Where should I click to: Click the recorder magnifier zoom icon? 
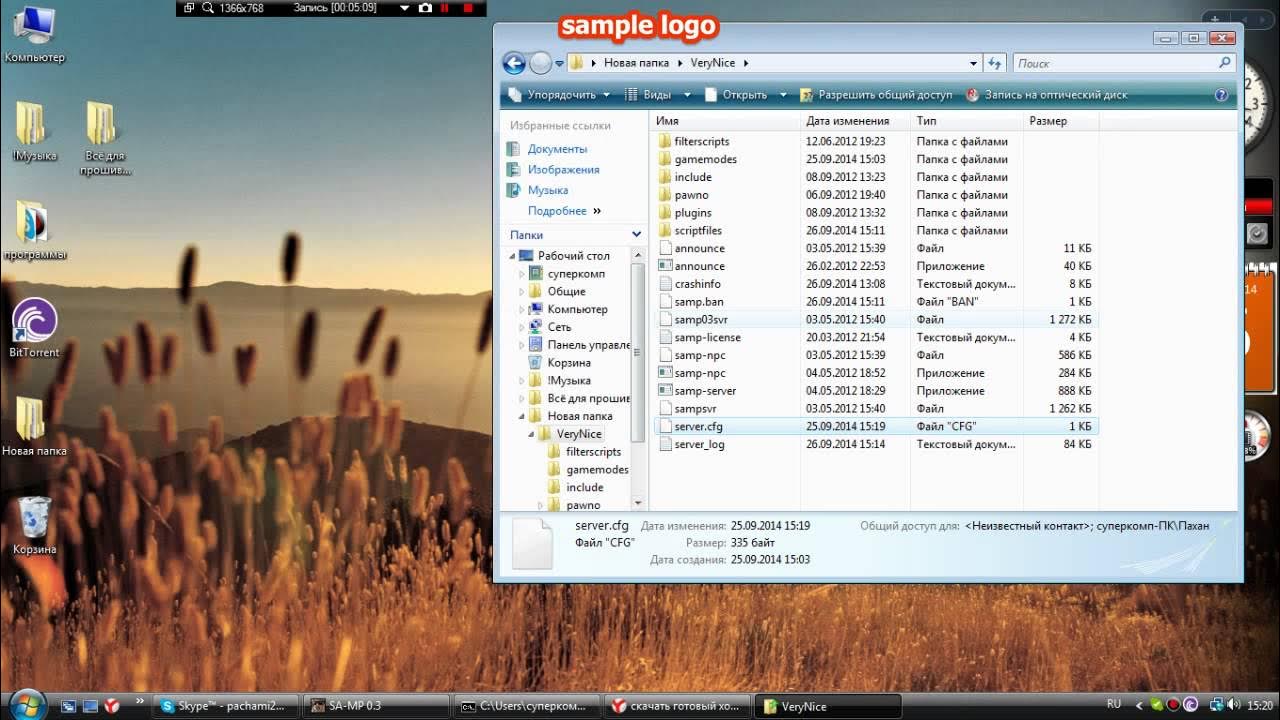click(208, 8)
